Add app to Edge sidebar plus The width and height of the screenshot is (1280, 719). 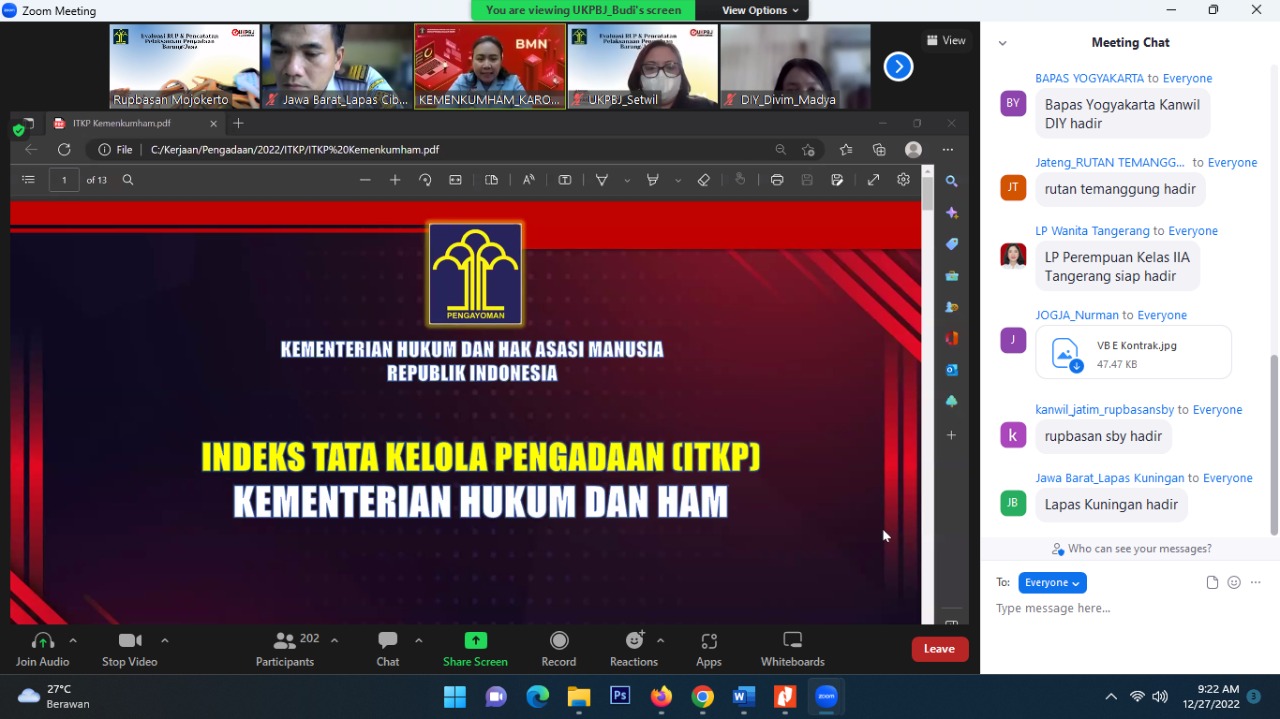tap(951, 435)
